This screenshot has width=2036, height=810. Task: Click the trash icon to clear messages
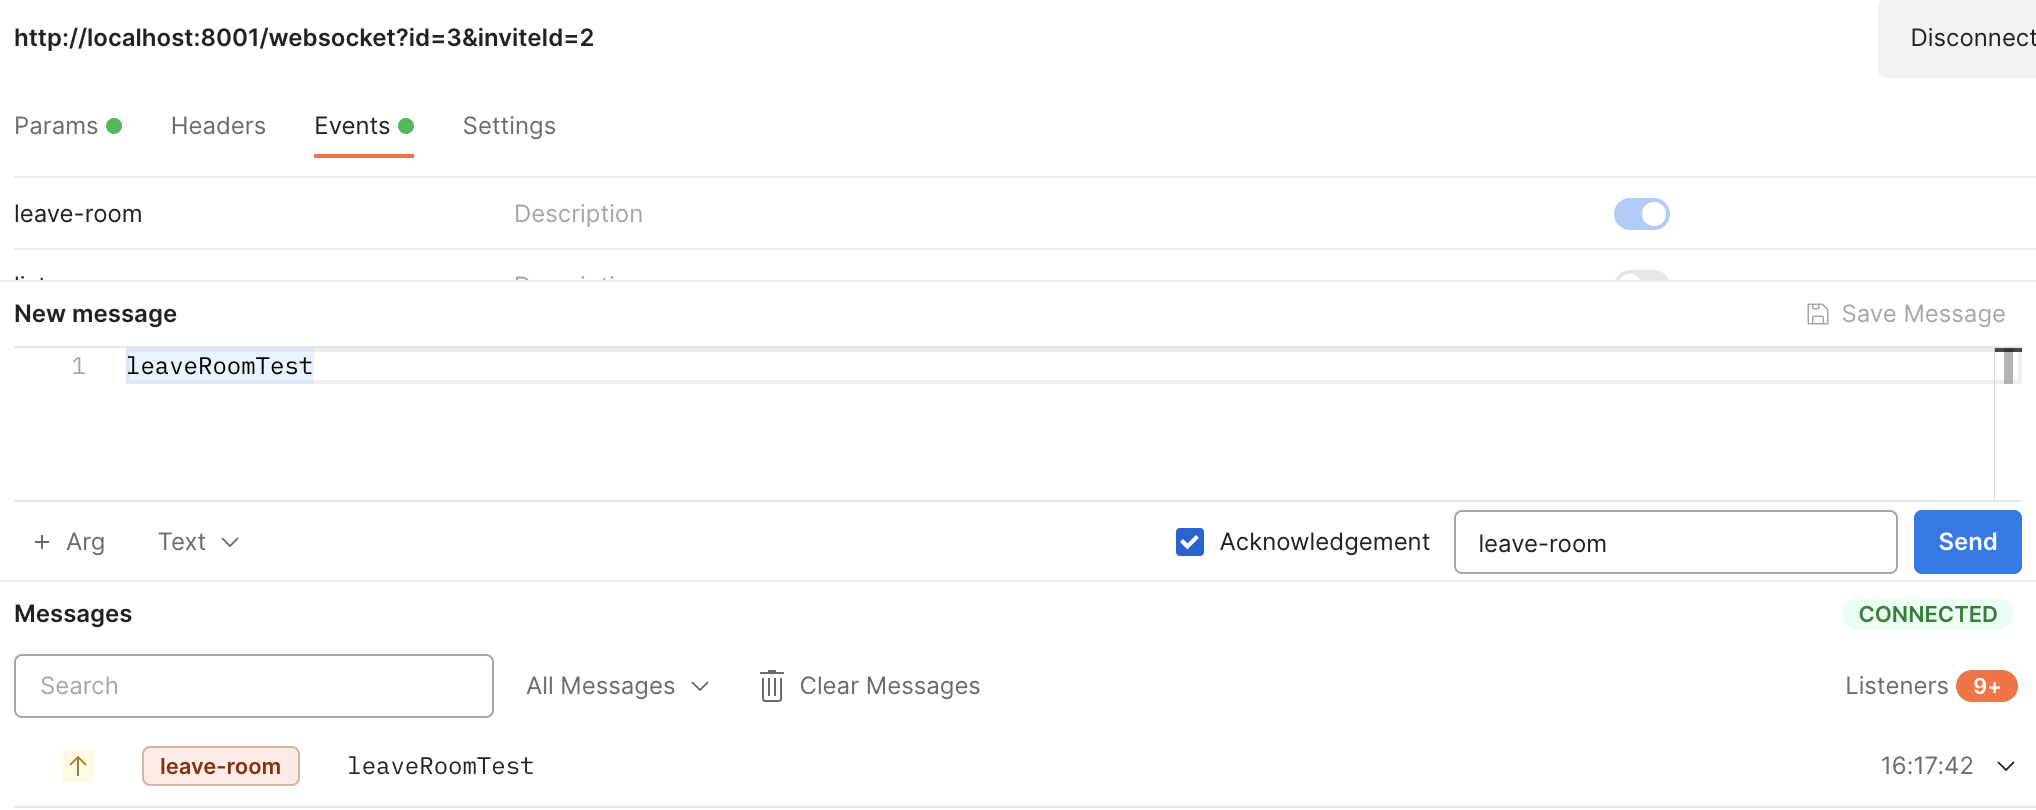coord(771,686)
